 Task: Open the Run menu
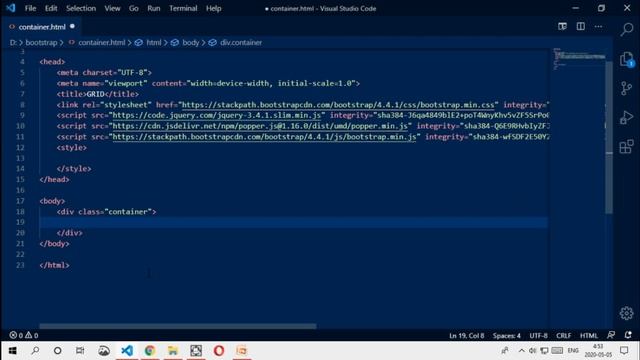click(153, 8)
